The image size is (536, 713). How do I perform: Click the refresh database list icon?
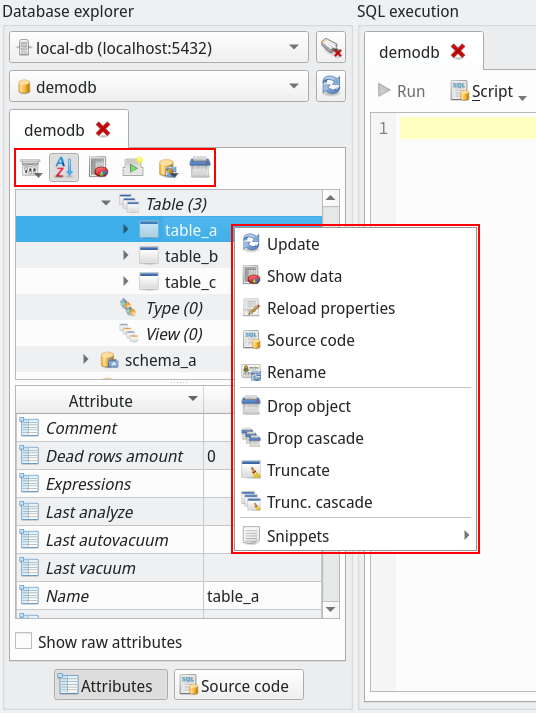[331, 85]
